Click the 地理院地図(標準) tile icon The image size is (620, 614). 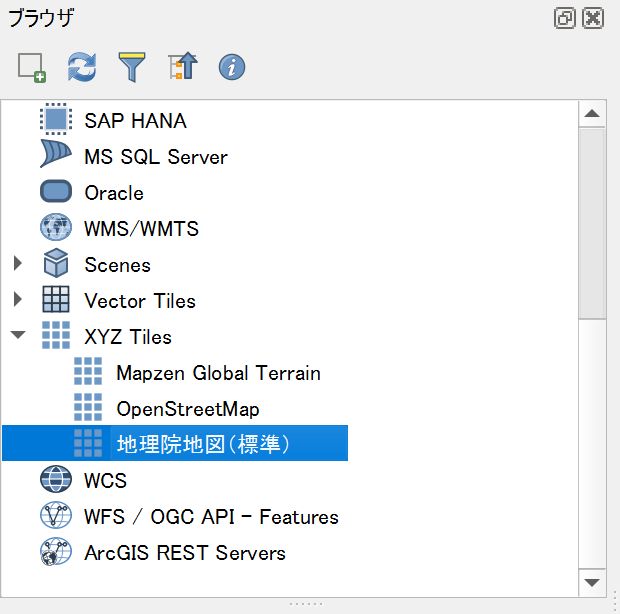click(88, 443)
